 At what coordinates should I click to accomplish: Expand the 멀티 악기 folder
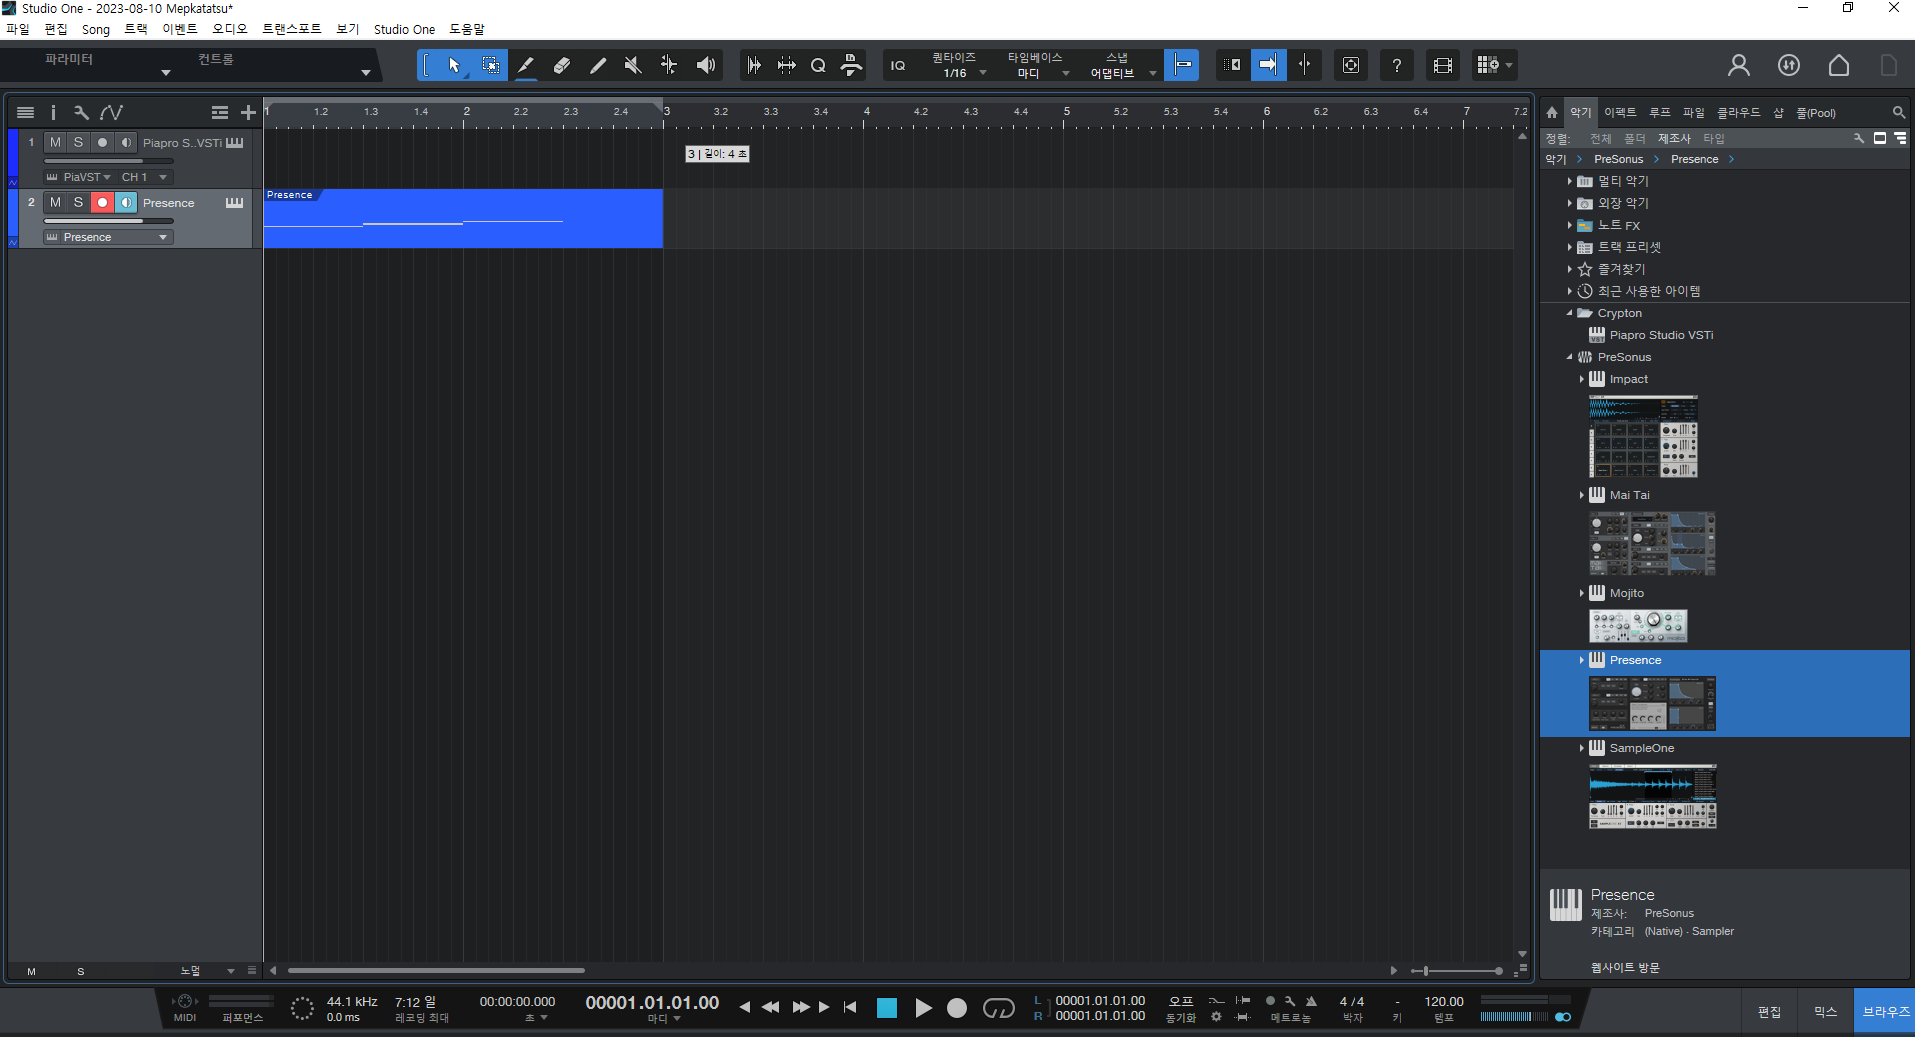pos(1569,181)
